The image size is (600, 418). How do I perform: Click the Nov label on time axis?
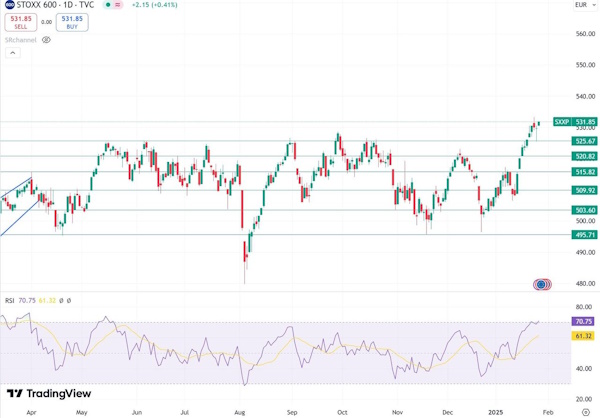point(398,413)
